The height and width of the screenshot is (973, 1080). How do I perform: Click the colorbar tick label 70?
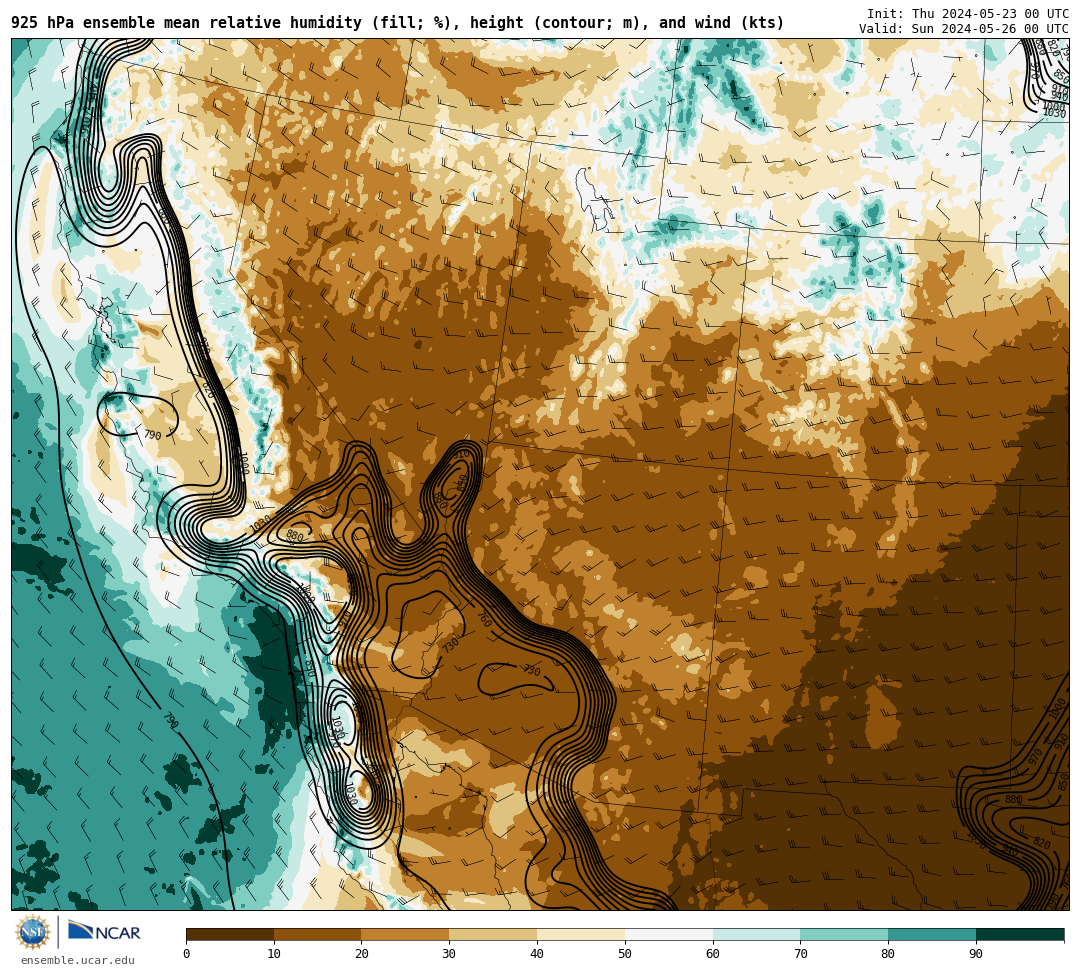[800, 954]
